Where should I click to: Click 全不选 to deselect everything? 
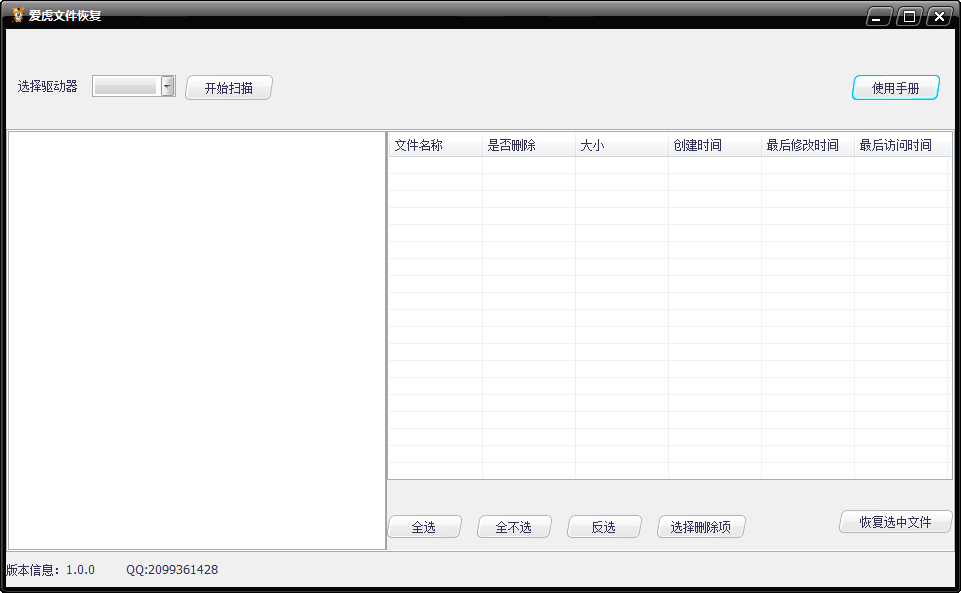pos(513,525)
